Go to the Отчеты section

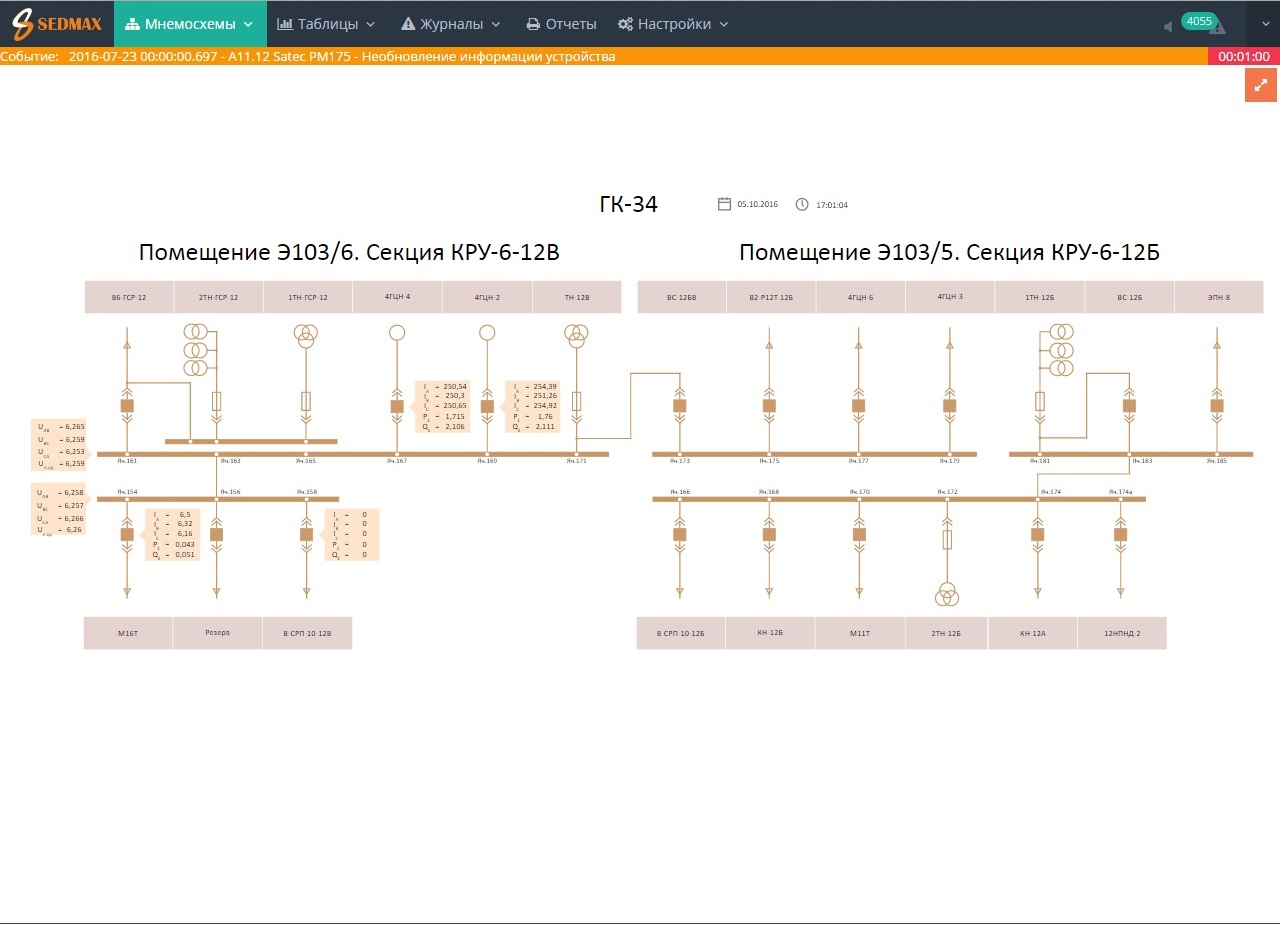[x=562, y=24]
